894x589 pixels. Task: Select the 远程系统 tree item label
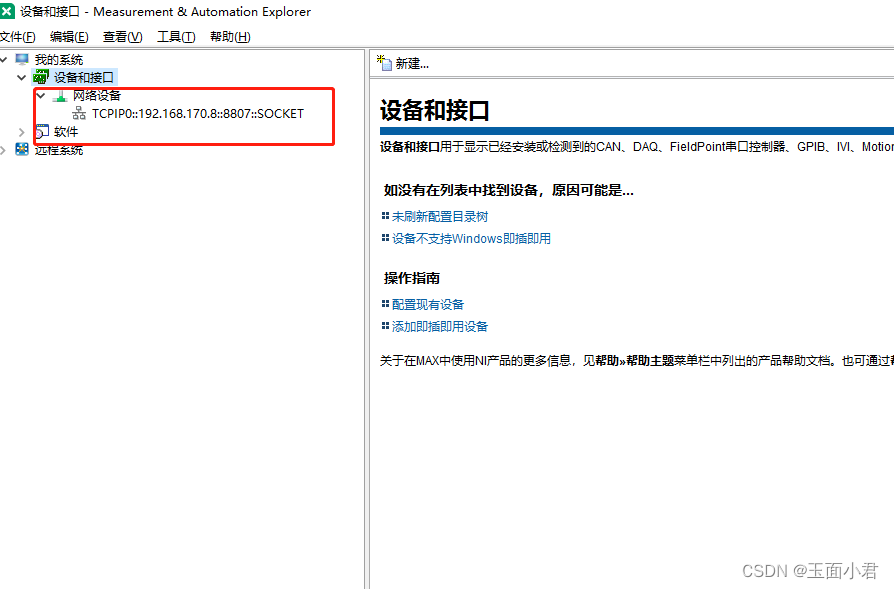point(59,150)
